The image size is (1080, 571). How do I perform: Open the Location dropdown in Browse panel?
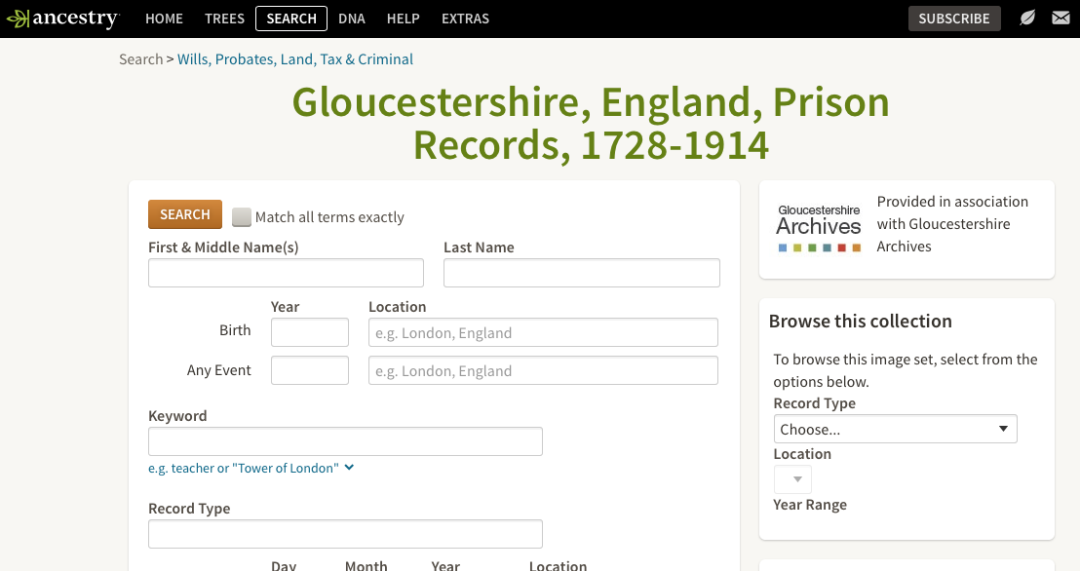(x=793, y=479)
